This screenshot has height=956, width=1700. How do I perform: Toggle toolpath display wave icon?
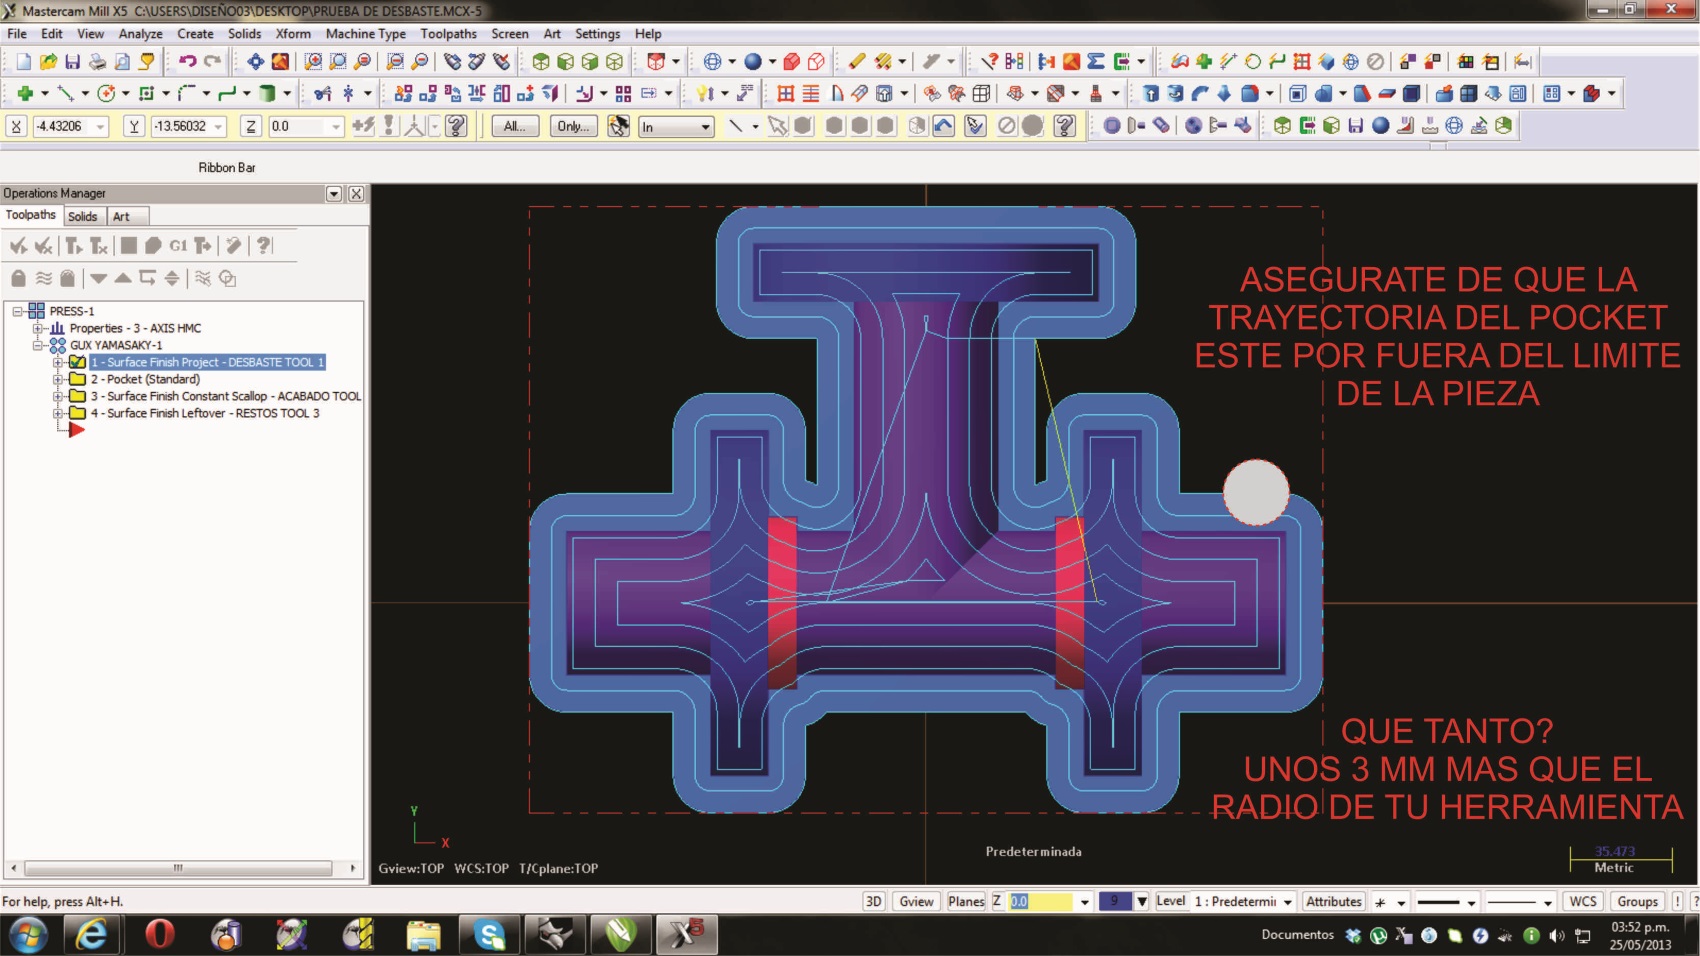pyautogui.click(x=43, y=278)
